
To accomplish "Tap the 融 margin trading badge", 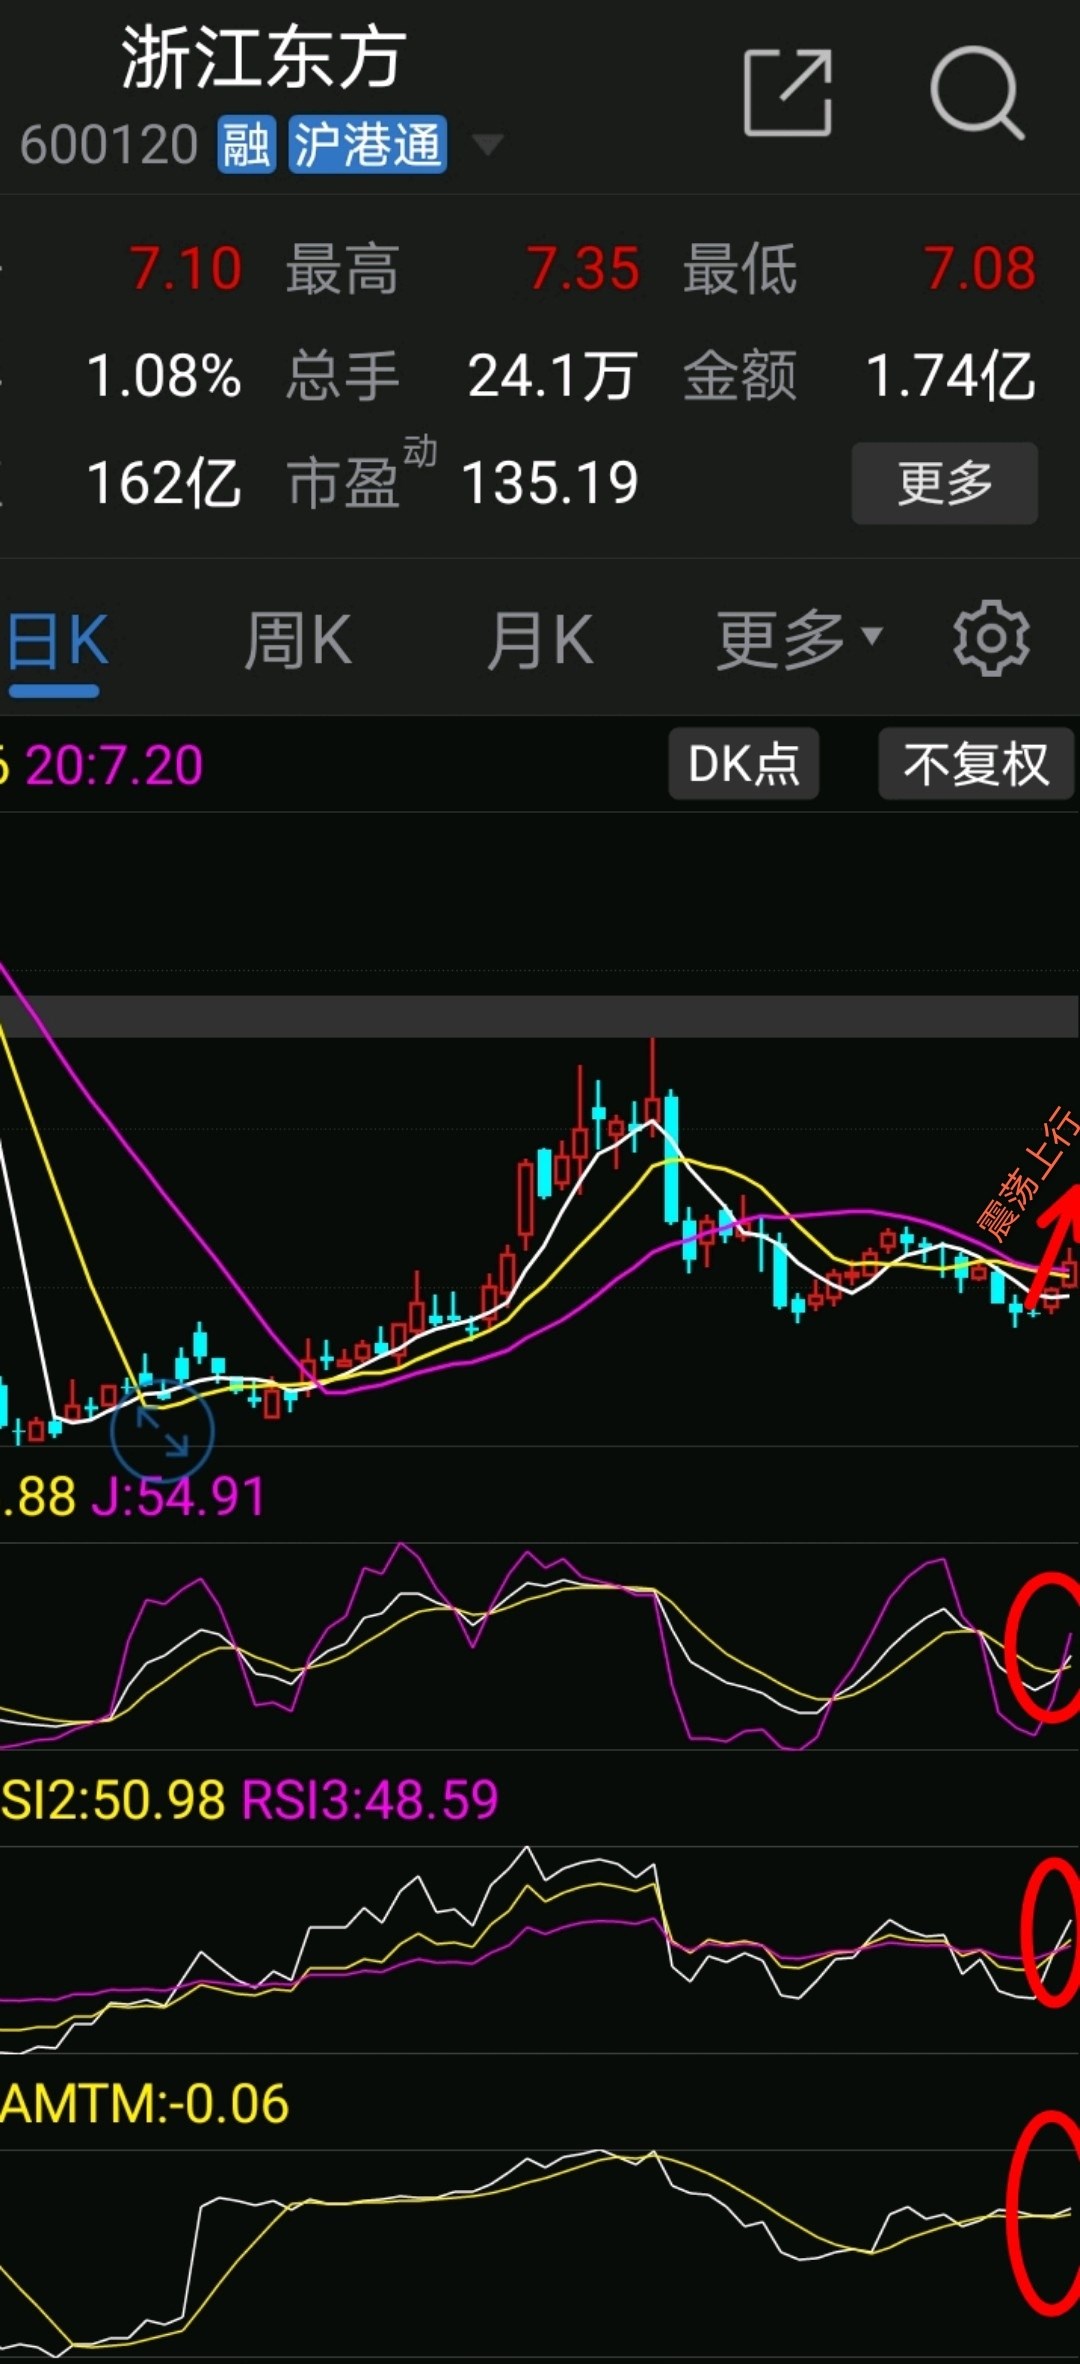I will pyautogui.click(x=246, y=145).
